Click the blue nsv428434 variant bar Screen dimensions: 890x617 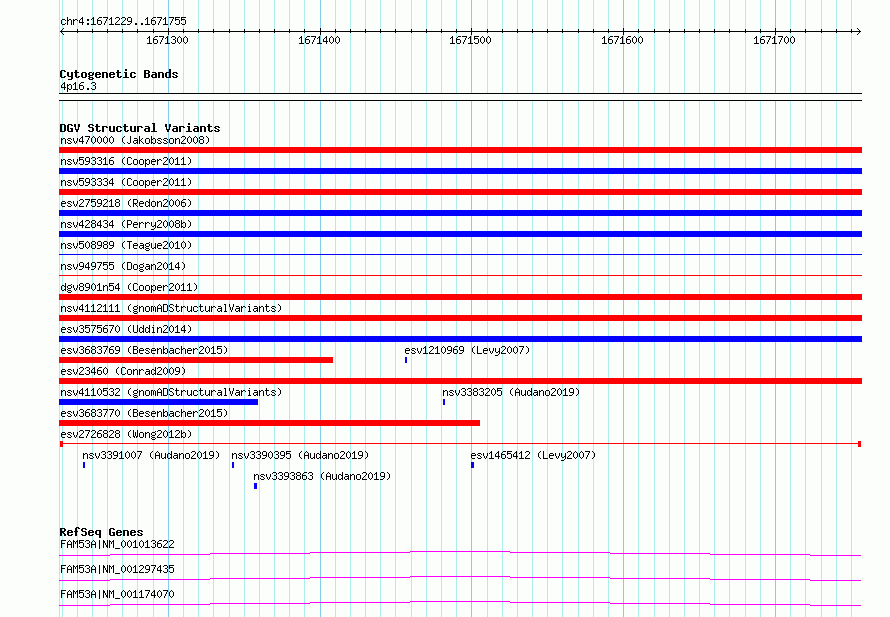point(460,234)
